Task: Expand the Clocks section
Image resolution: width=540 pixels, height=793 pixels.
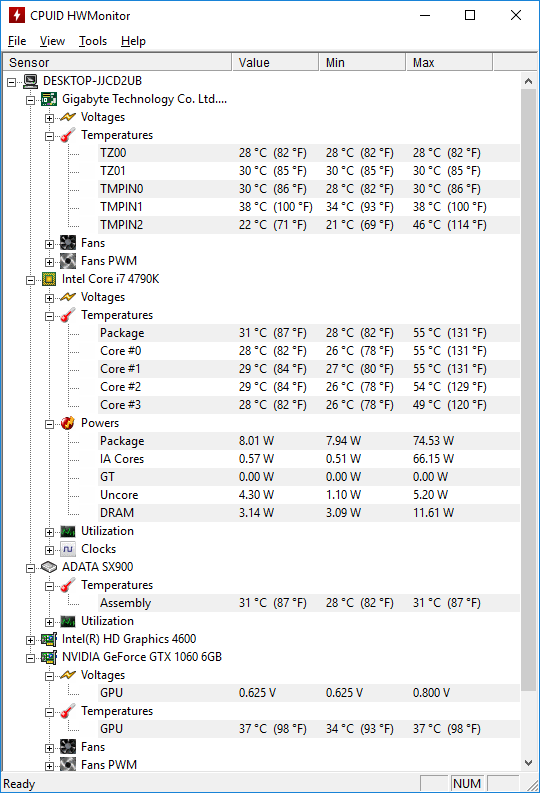Action: (x=49, y=550)
